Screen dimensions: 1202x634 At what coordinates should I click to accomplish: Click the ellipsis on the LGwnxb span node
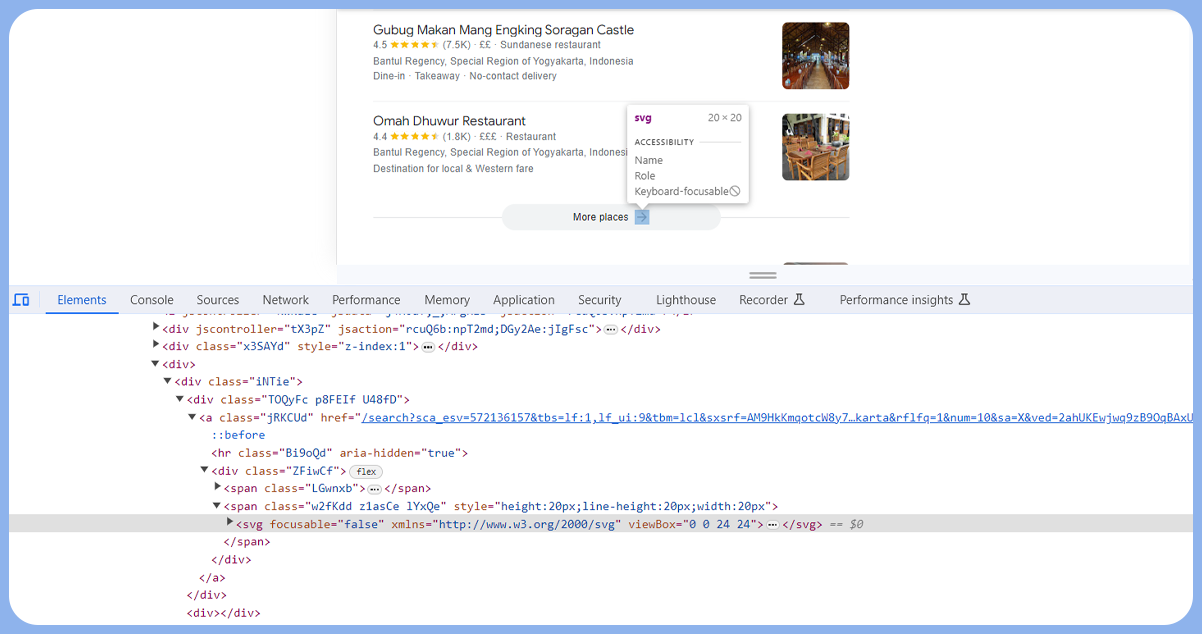[375, 488]
